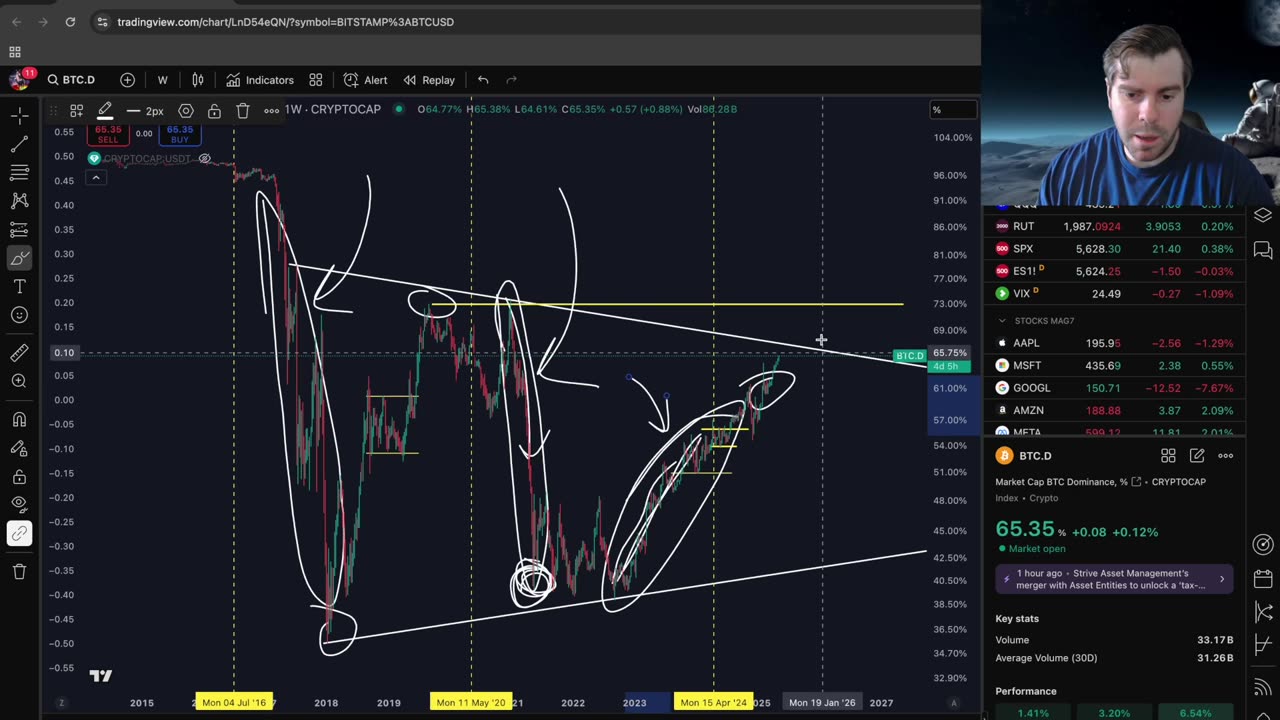1280x720 pixels.
Task: Open the forecasting and measurement tools
Action: tap(19, 230)
